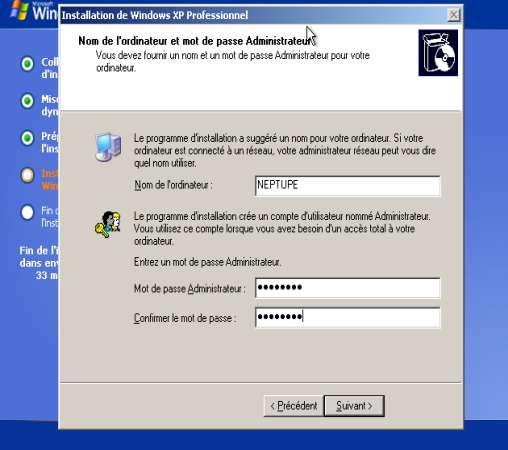508x450 pixels.
Task: Select the first green completed step indicator
Action: [27, 64]
